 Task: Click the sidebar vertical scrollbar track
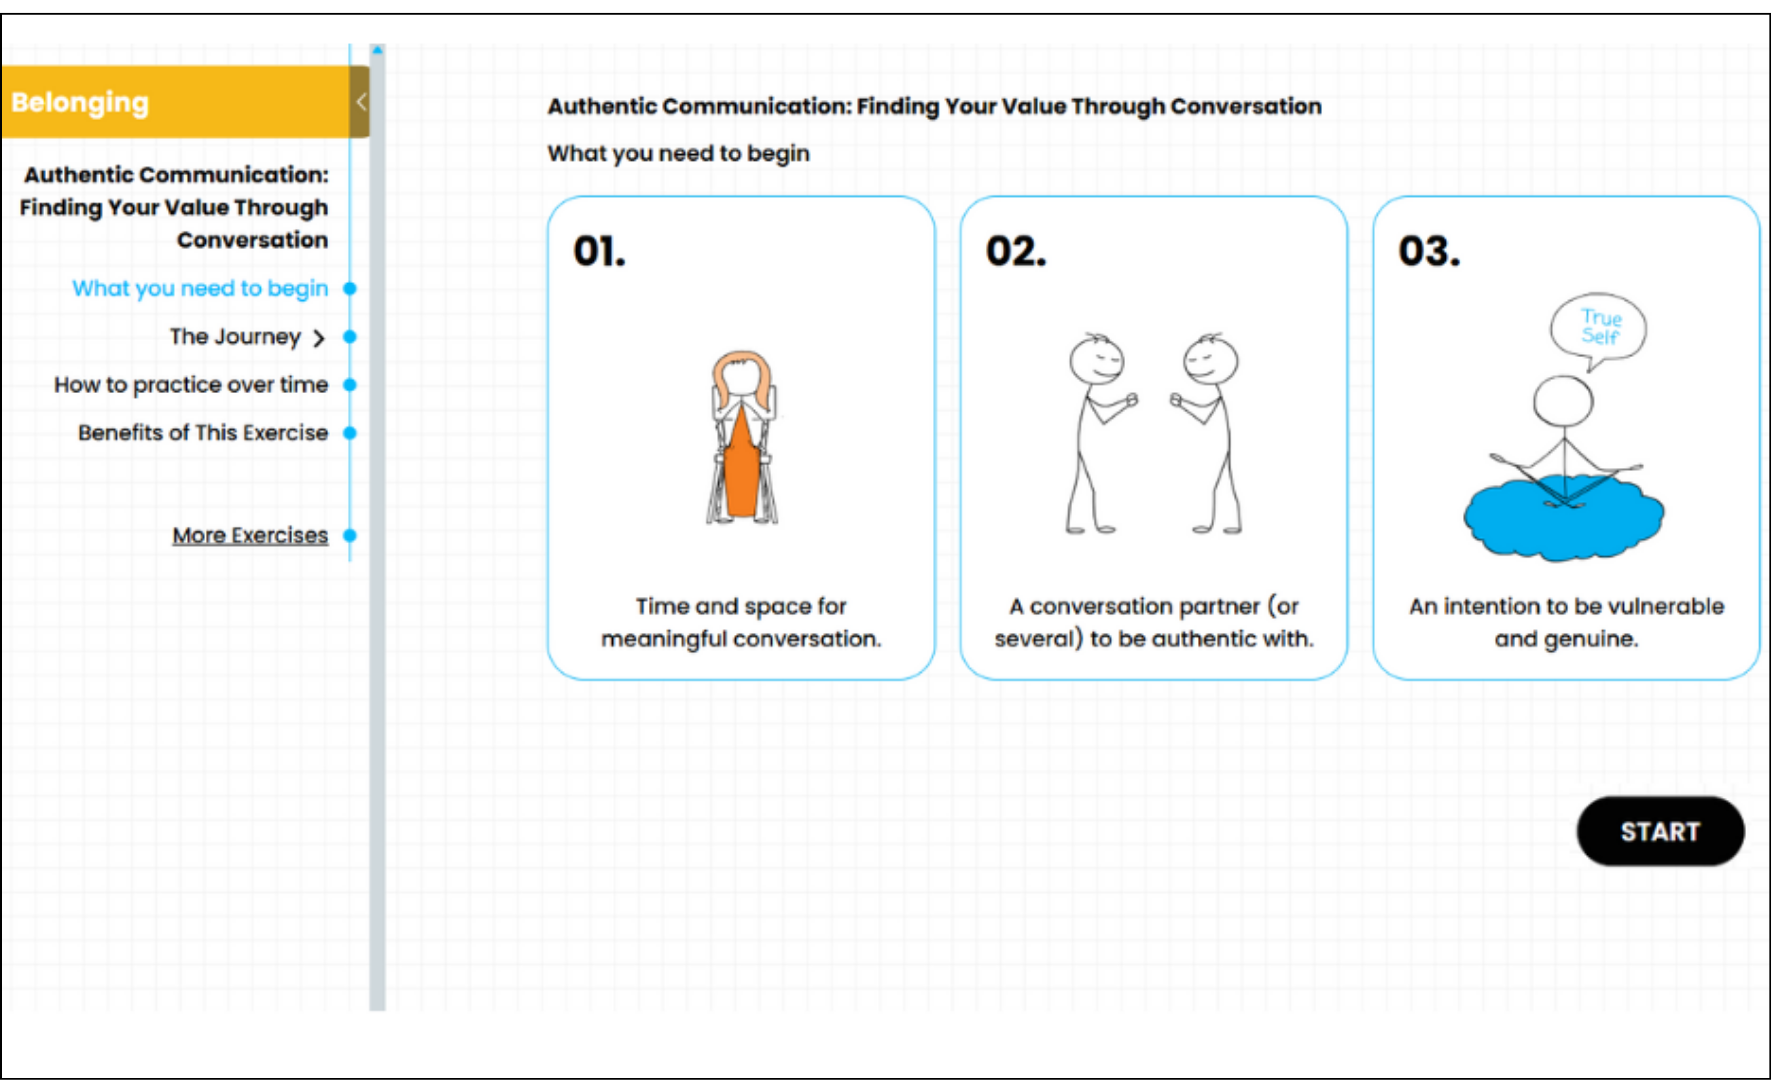point(377,600)
